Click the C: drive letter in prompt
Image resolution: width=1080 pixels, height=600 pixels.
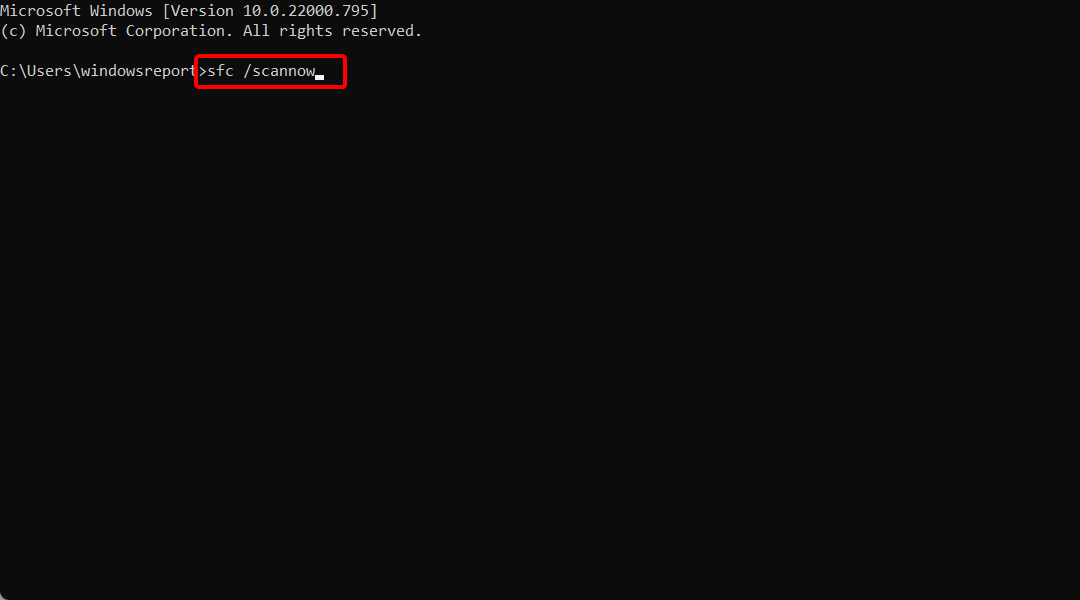(x=8, y=71)
